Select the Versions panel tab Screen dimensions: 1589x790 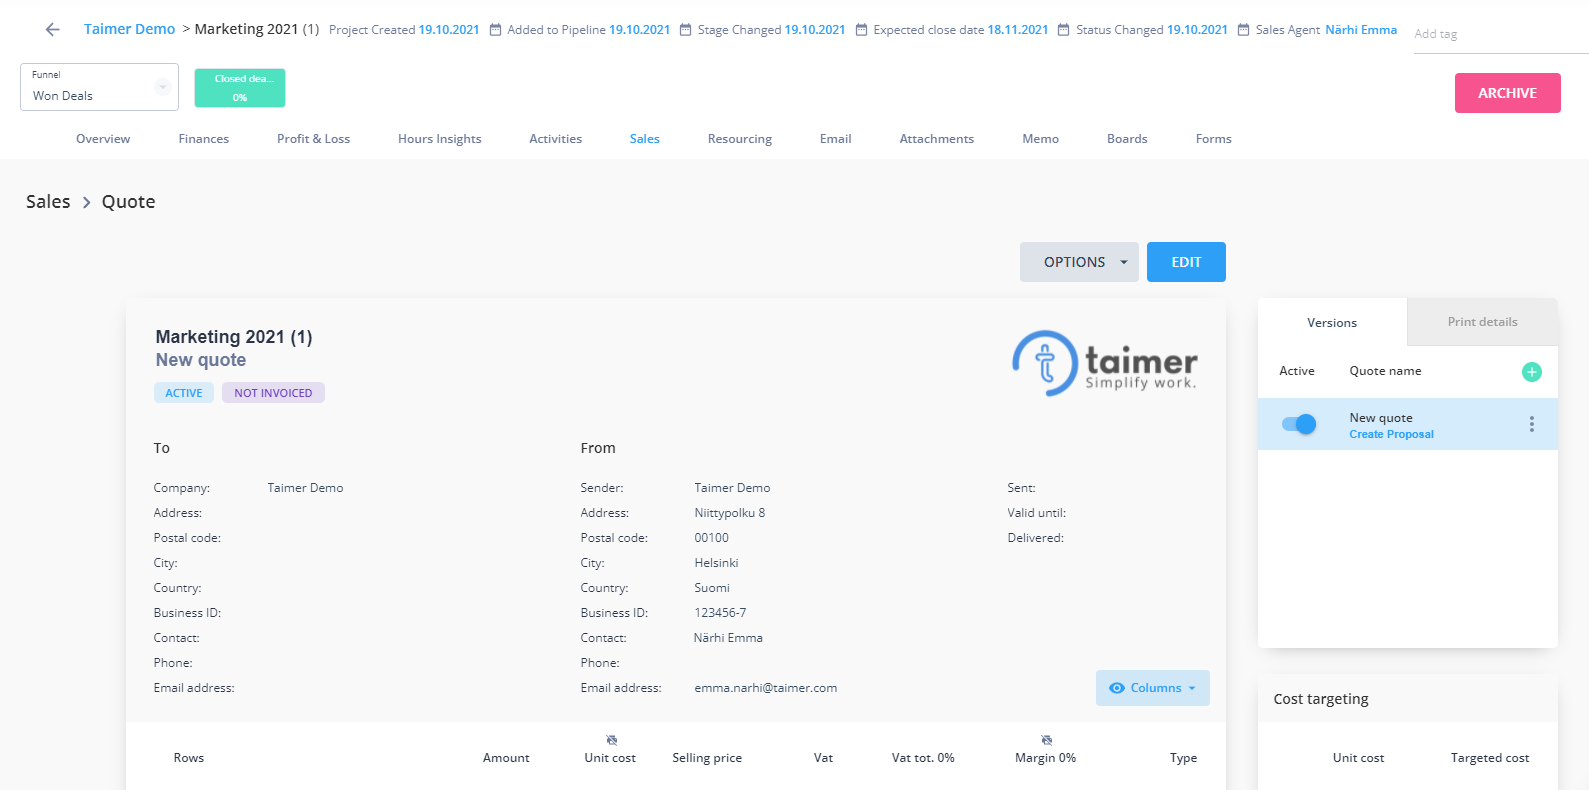click(x=1332, y=323)
